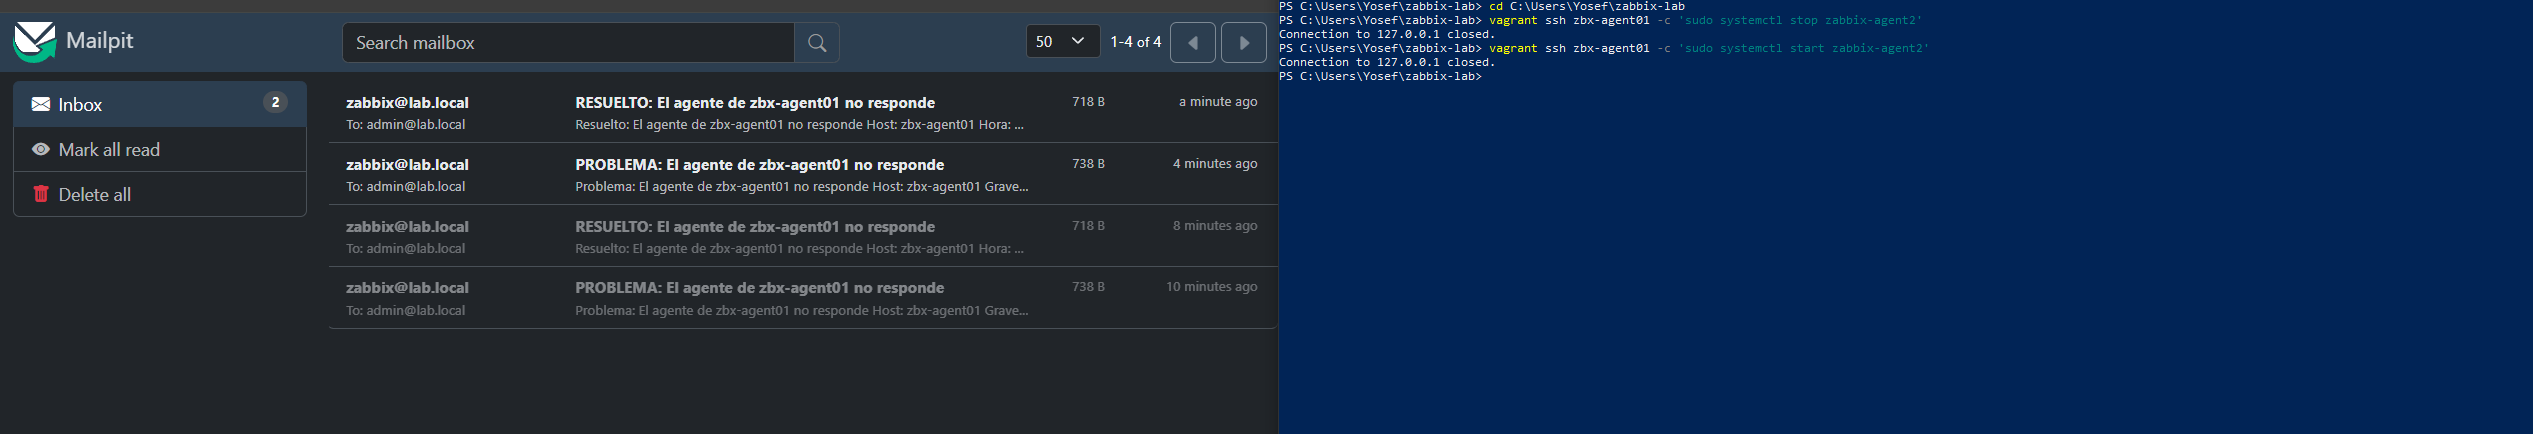Click Delete all

pyautogui.click(x=160, y=194)
